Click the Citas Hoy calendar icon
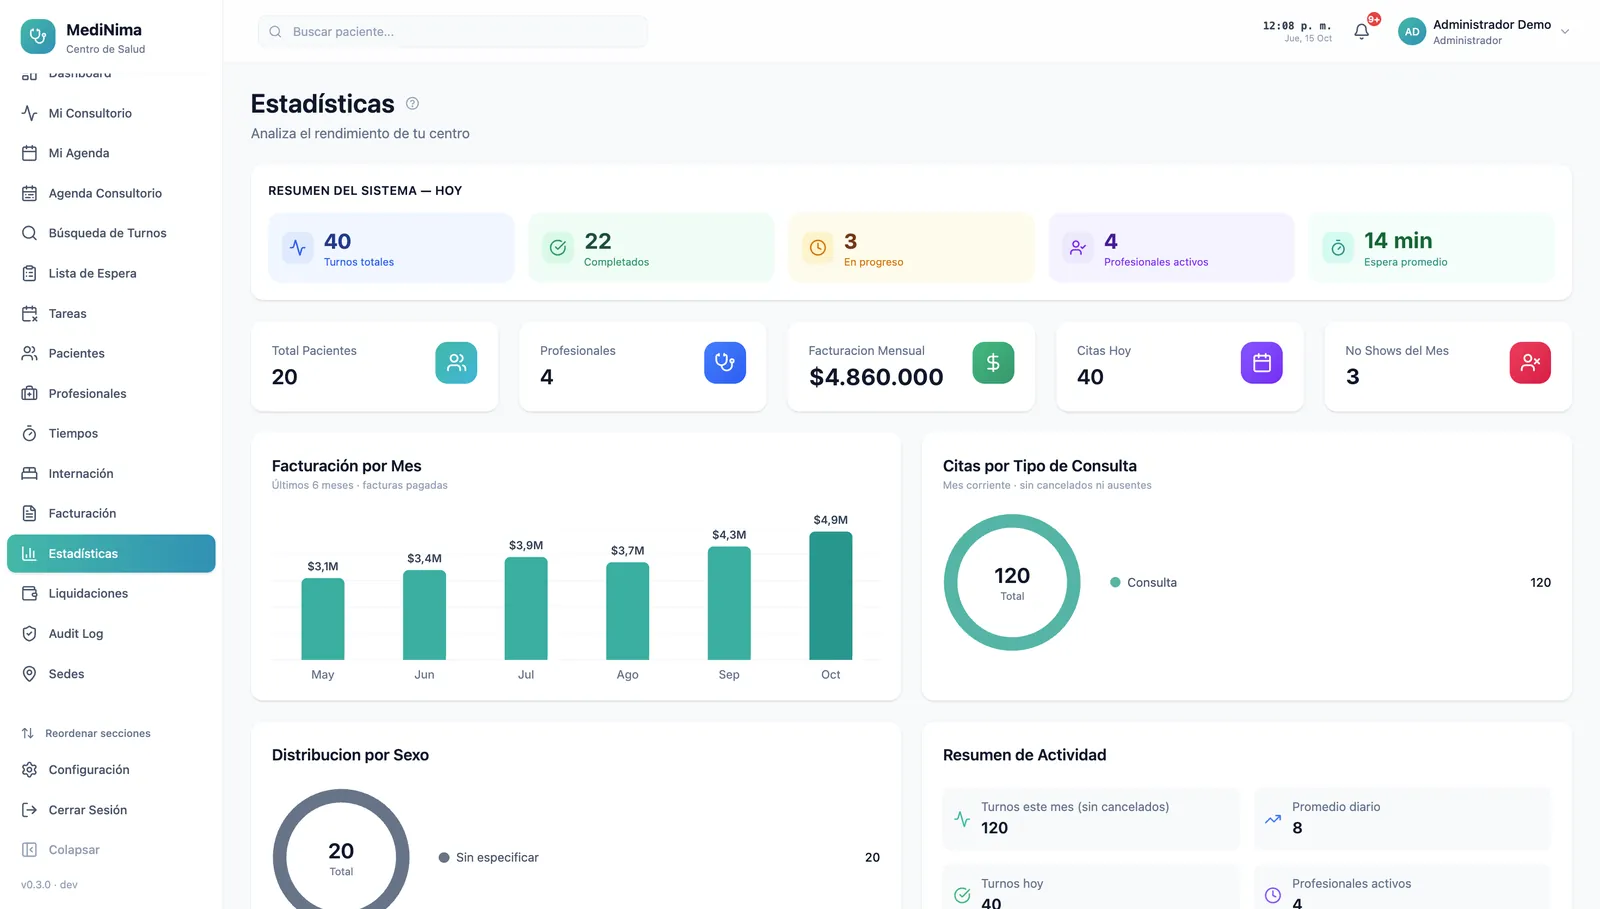Image resolution: width=1600 pixels, height=909 pixels. pos(1262,363)
